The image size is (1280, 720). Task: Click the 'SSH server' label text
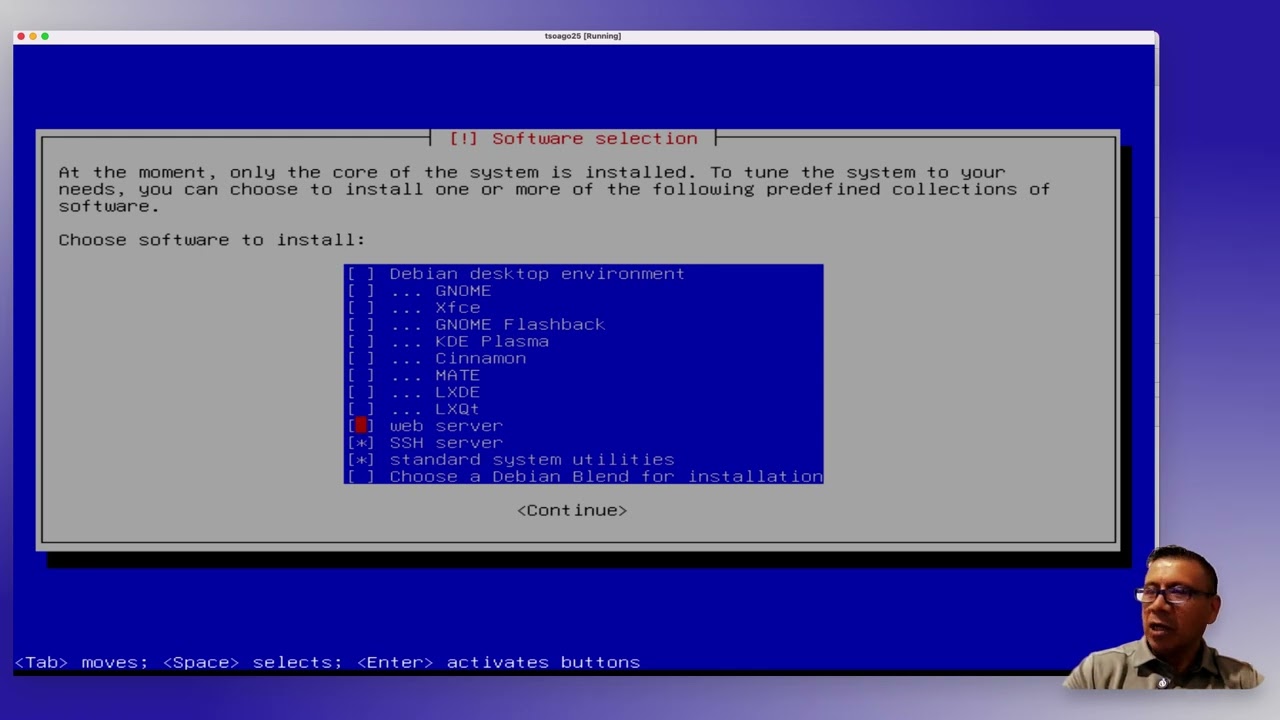point(446,443)
